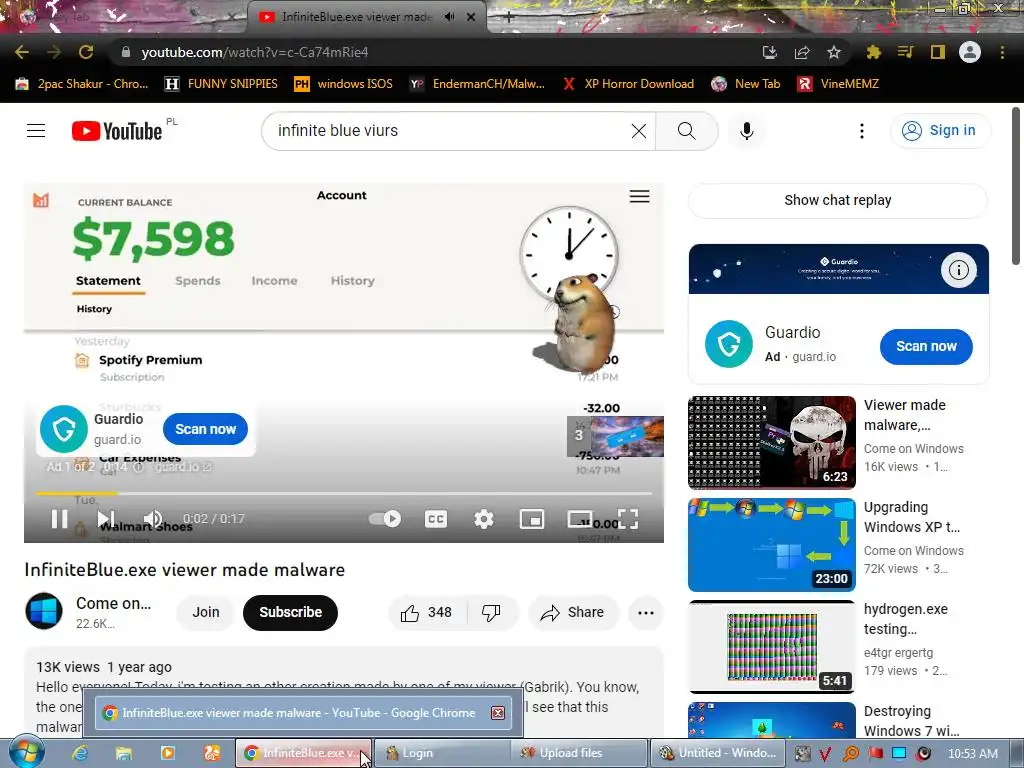Open 'Come on Windows' channel avatar
This screenshot has width=1024, height=768.
(44, 611)
